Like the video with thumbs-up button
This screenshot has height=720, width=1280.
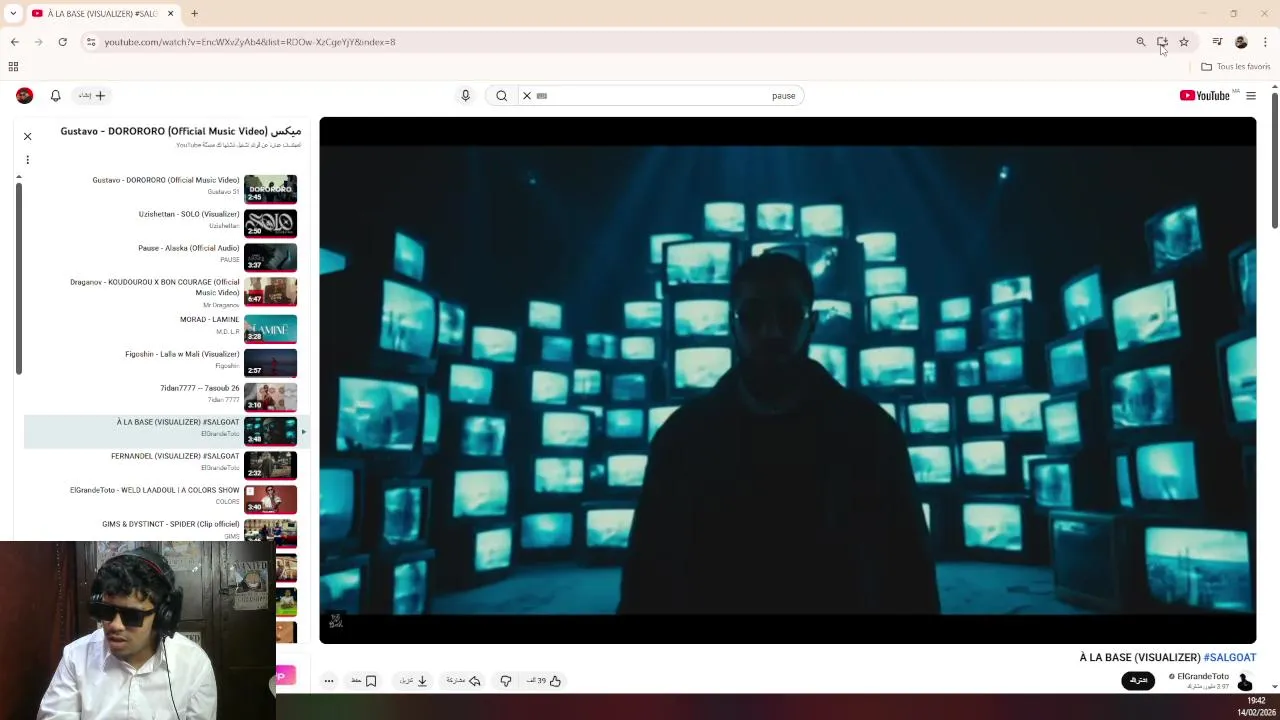point(545,681)
